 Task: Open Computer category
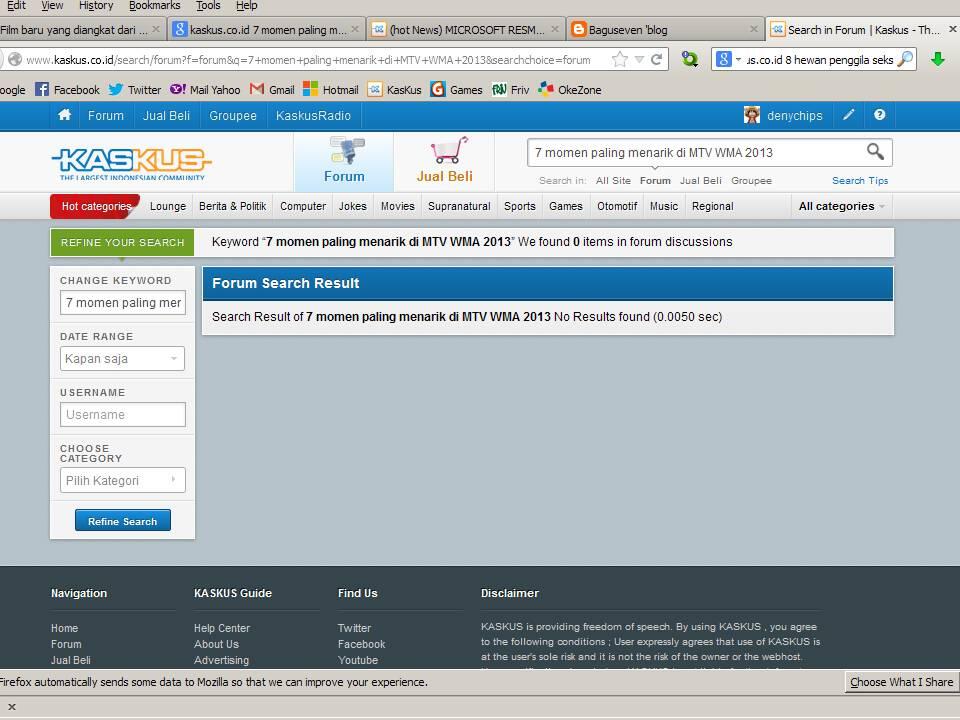(x=303, y=206)
